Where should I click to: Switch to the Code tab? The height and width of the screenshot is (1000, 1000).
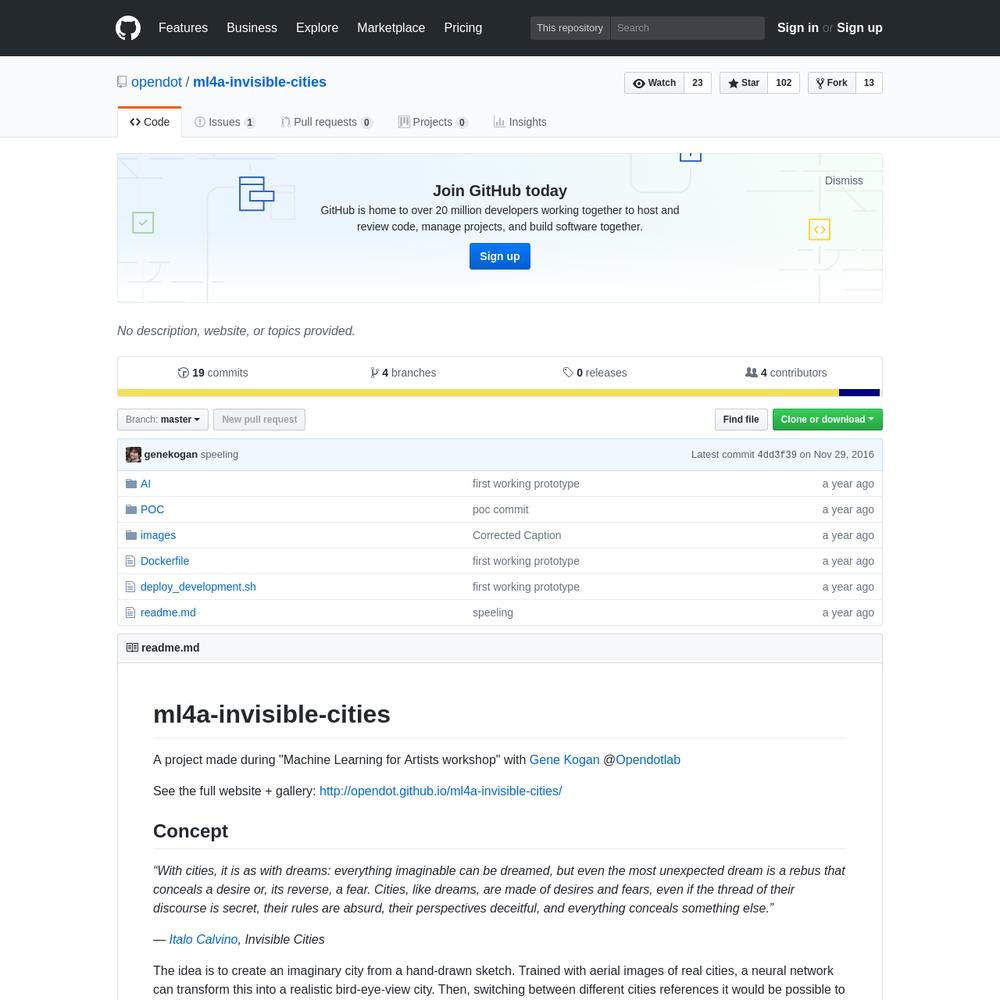point(150,122)
